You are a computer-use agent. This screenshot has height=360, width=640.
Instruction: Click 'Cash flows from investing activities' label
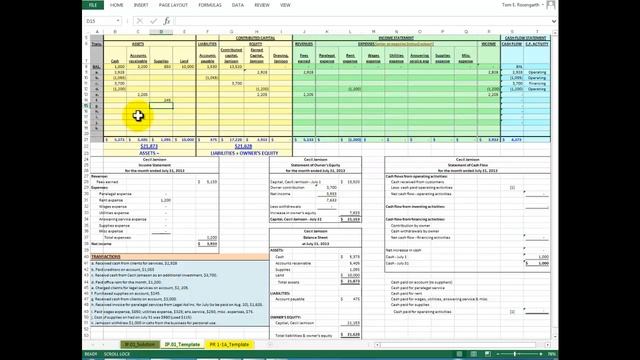[415, 207]
